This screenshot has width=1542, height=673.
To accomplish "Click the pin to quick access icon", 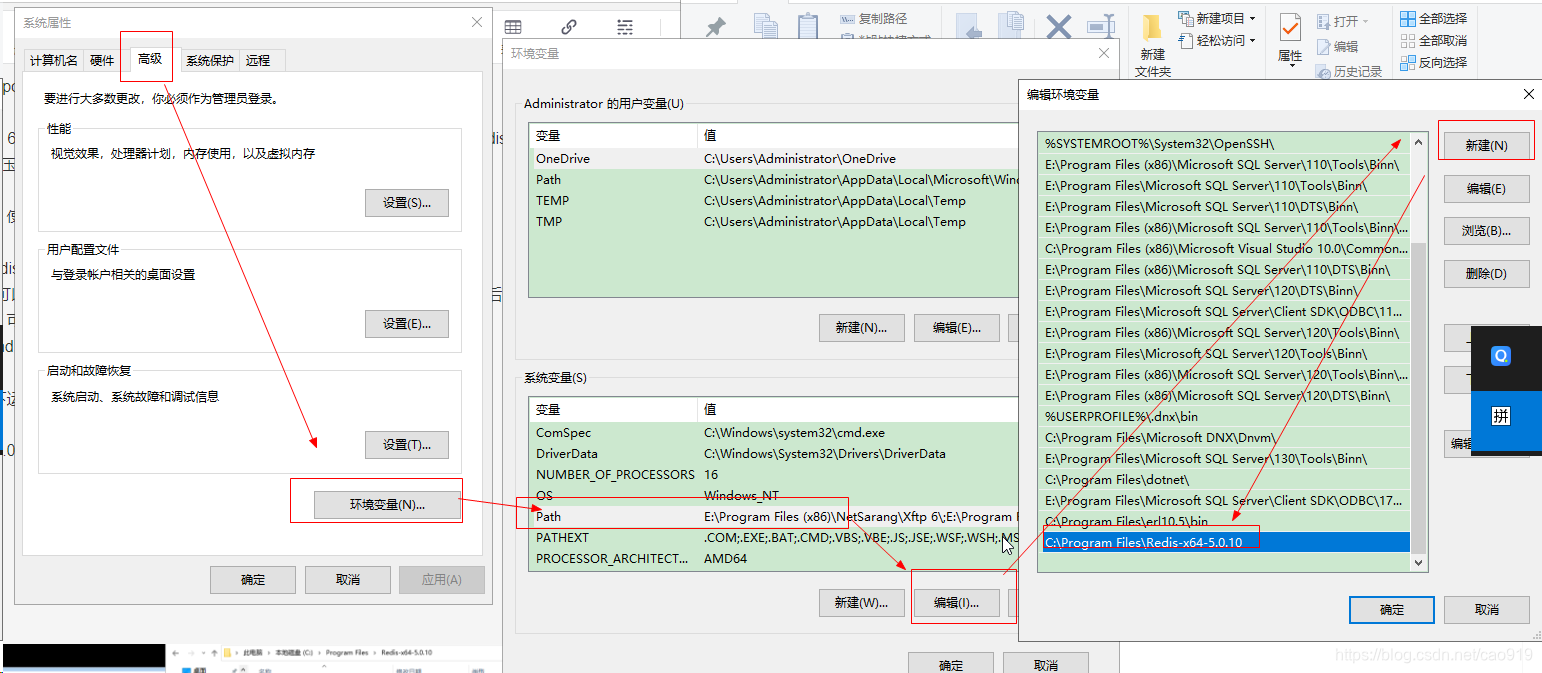I will 716,29.
